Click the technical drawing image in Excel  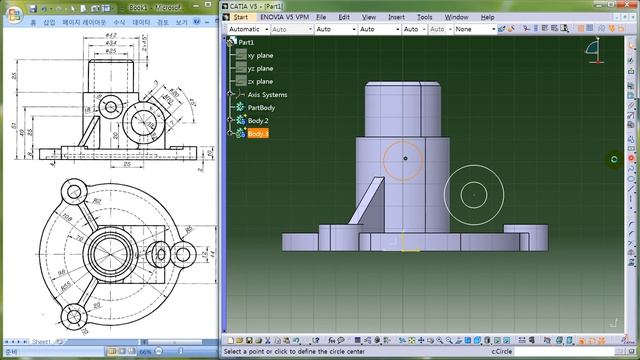(x=111, y=184)
